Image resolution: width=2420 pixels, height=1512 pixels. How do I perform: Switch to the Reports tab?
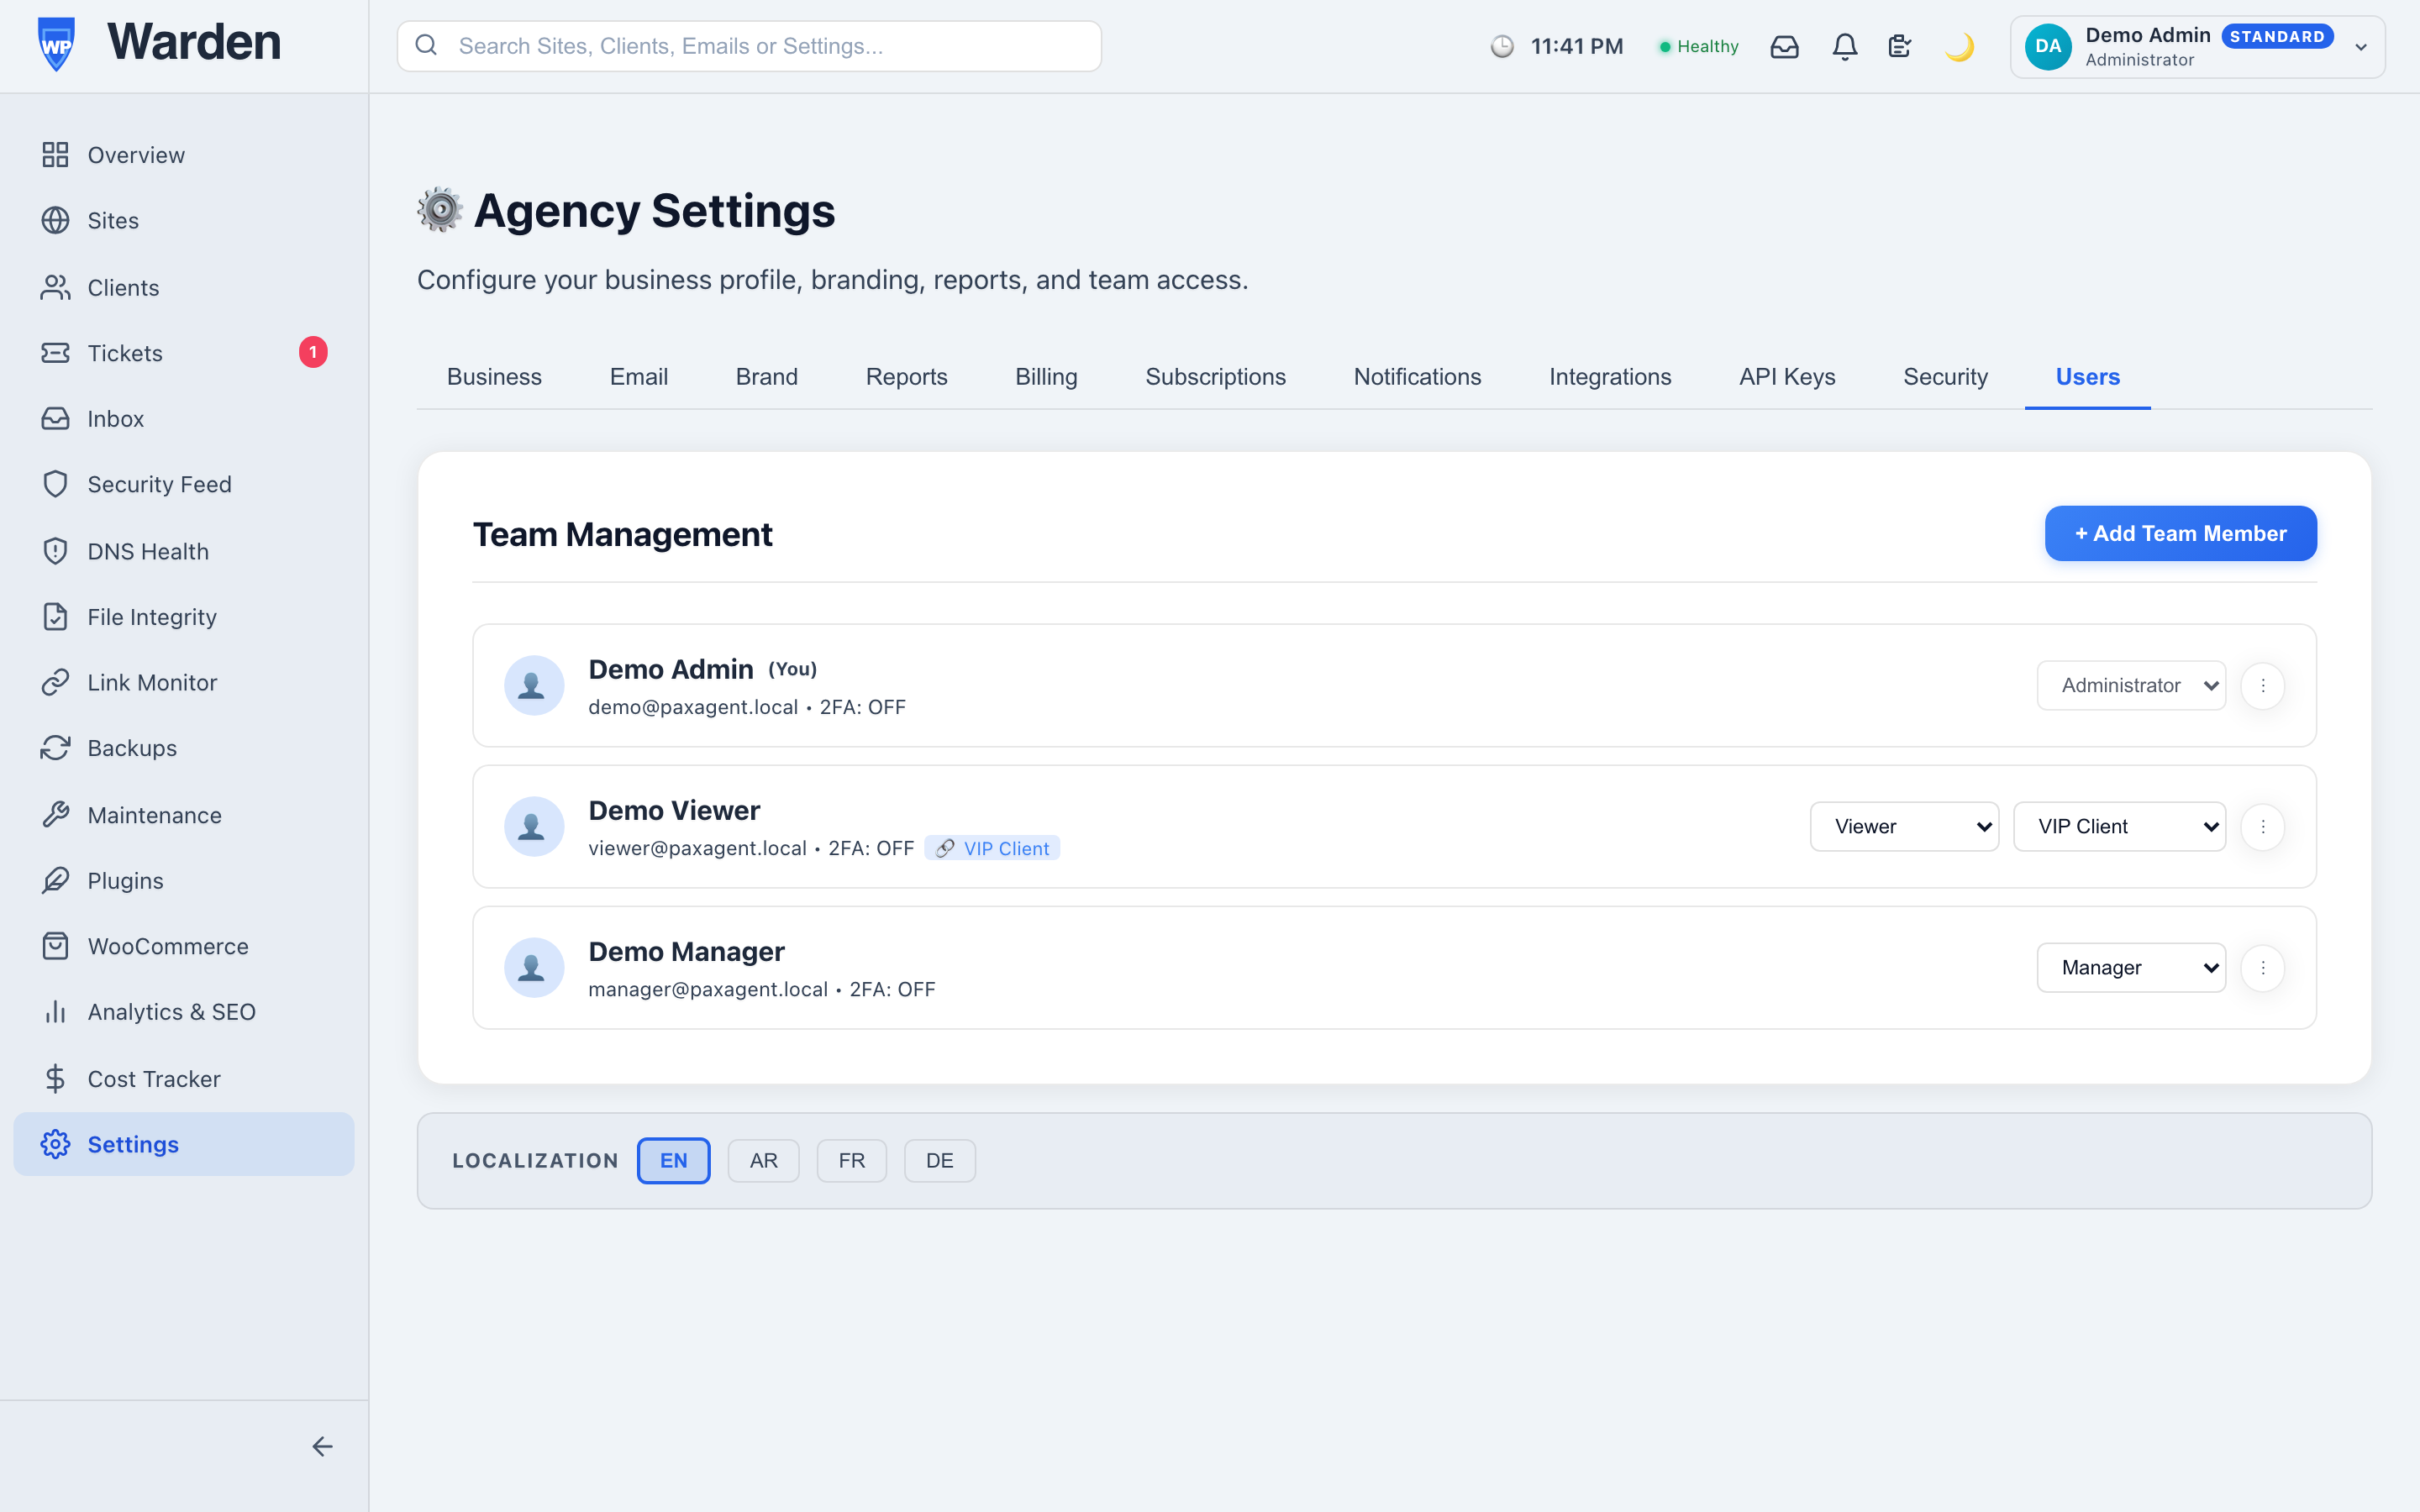[x=906, y=377]
